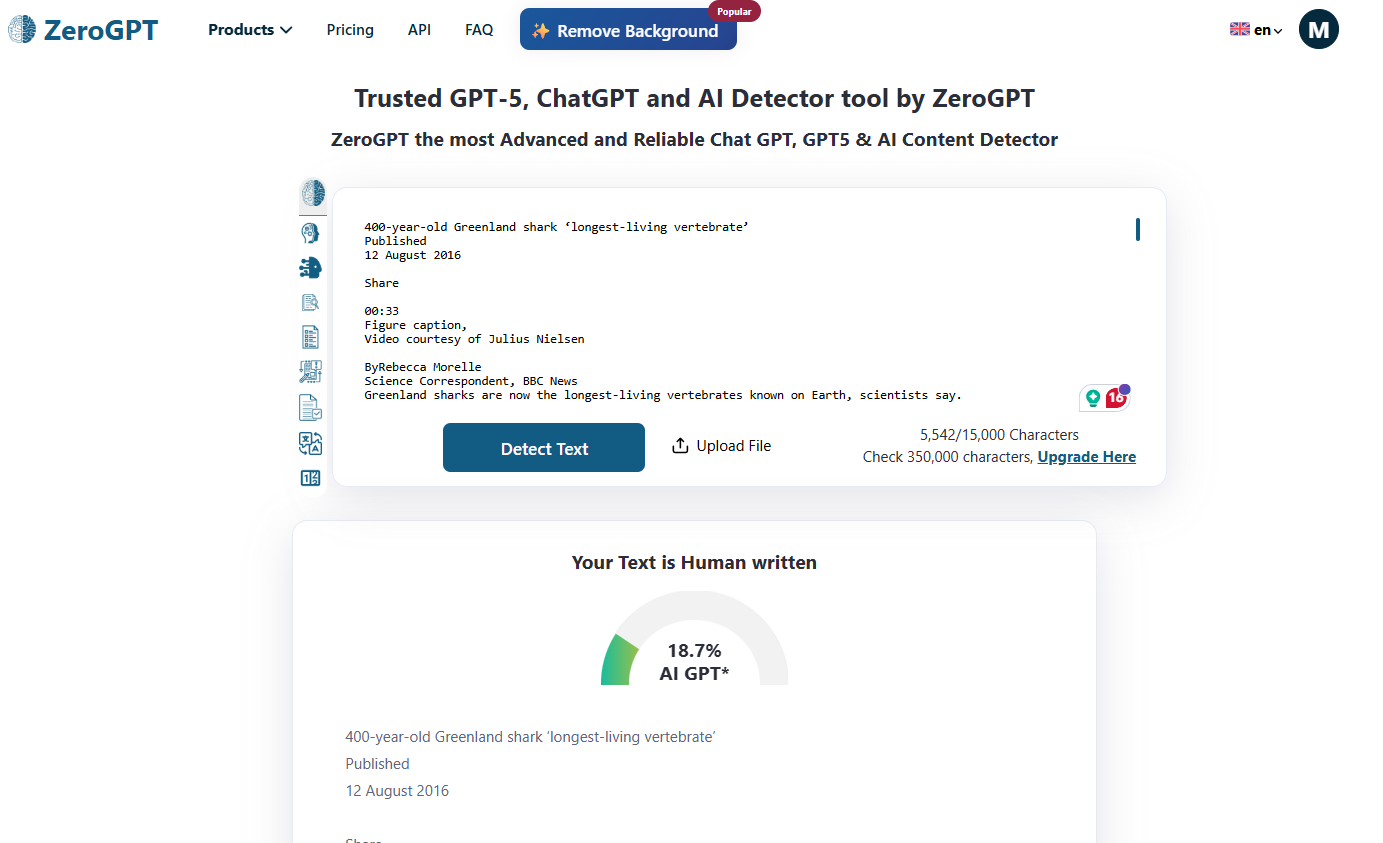Open the en language selector

pos(1256,30)
